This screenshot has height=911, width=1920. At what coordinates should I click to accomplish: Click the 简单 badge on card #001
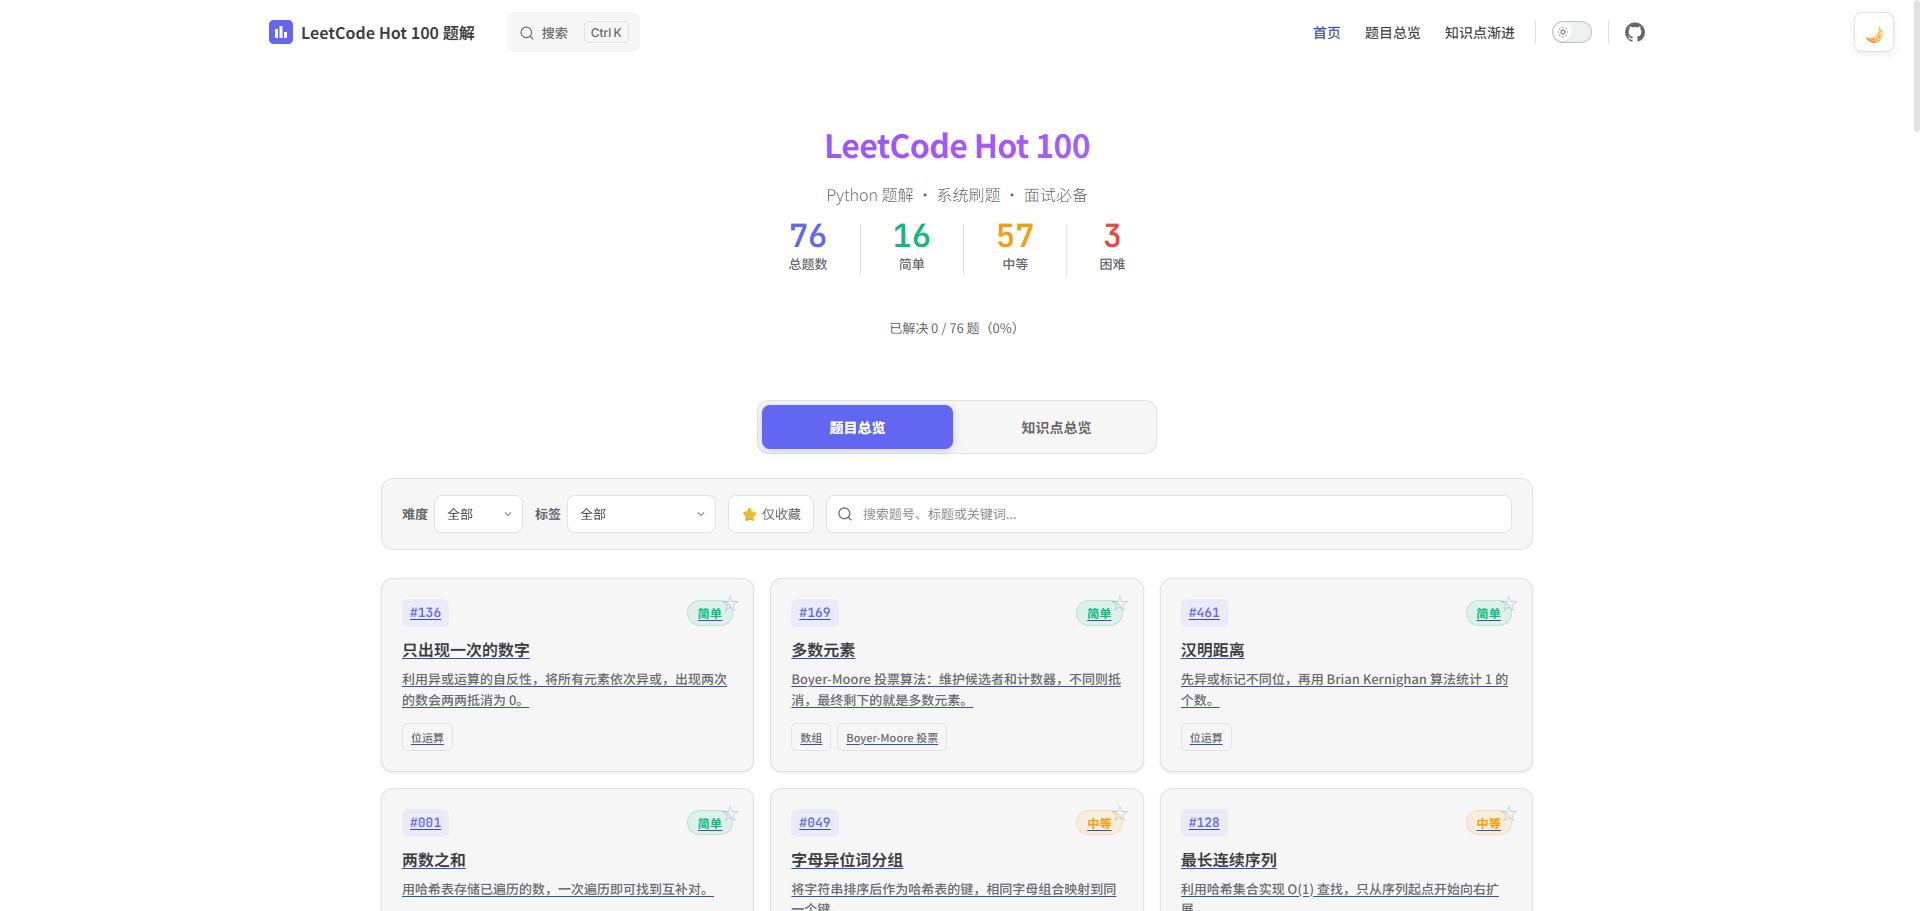tap(710, 824)
